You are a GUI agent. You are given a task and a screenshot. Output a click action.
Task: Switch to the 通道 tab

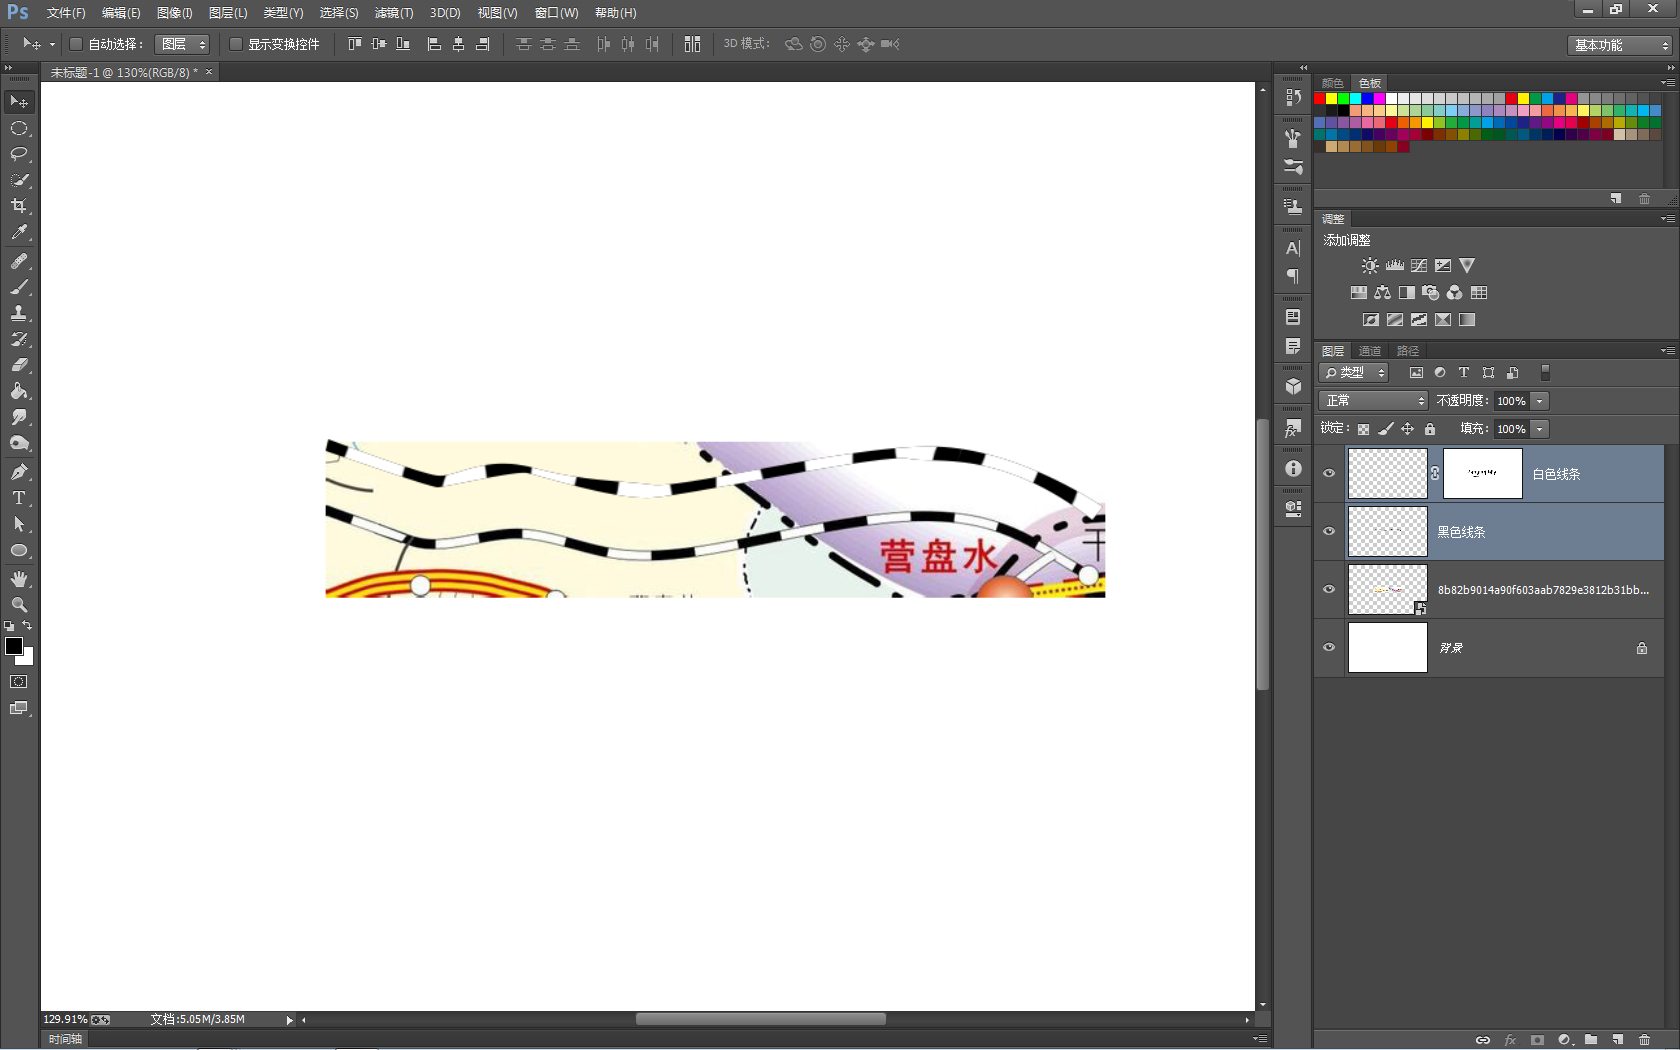point(1369,351)
